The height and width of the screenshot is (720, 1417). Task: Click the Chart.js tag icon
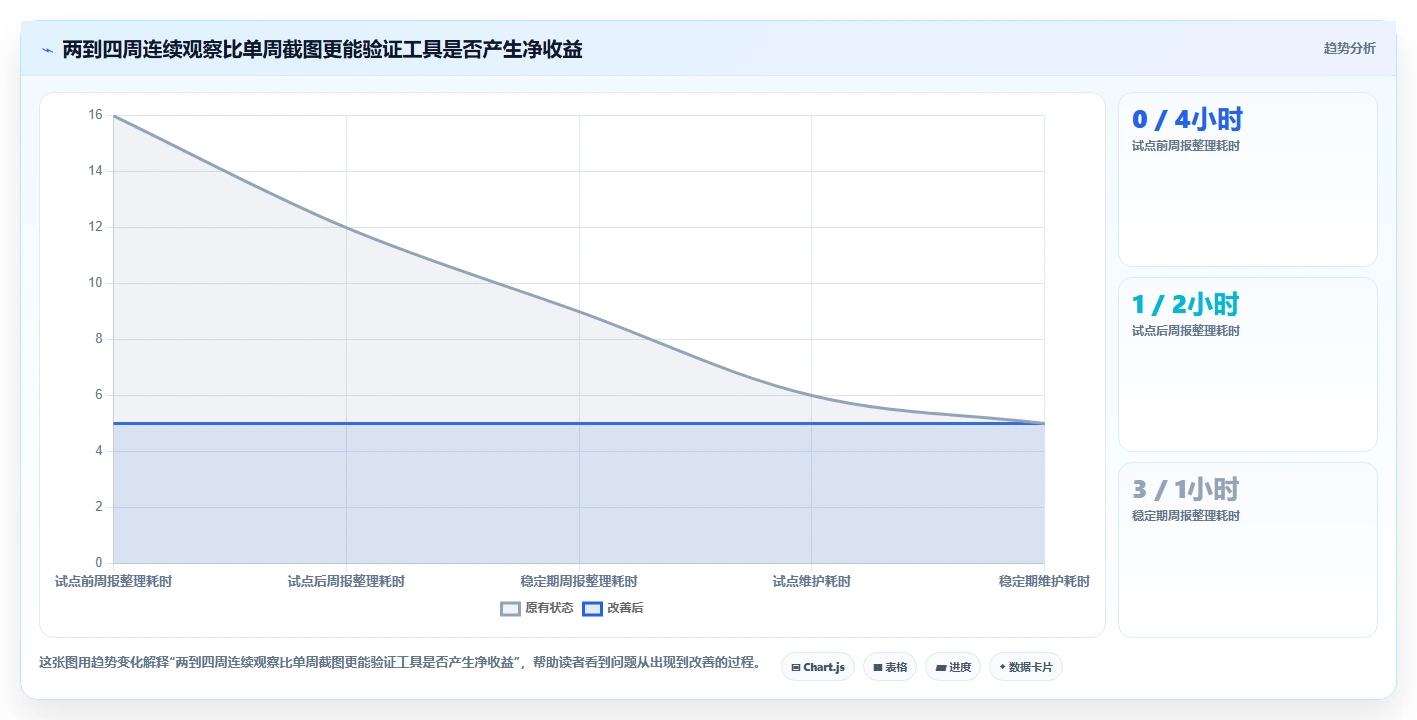[796, 667]
